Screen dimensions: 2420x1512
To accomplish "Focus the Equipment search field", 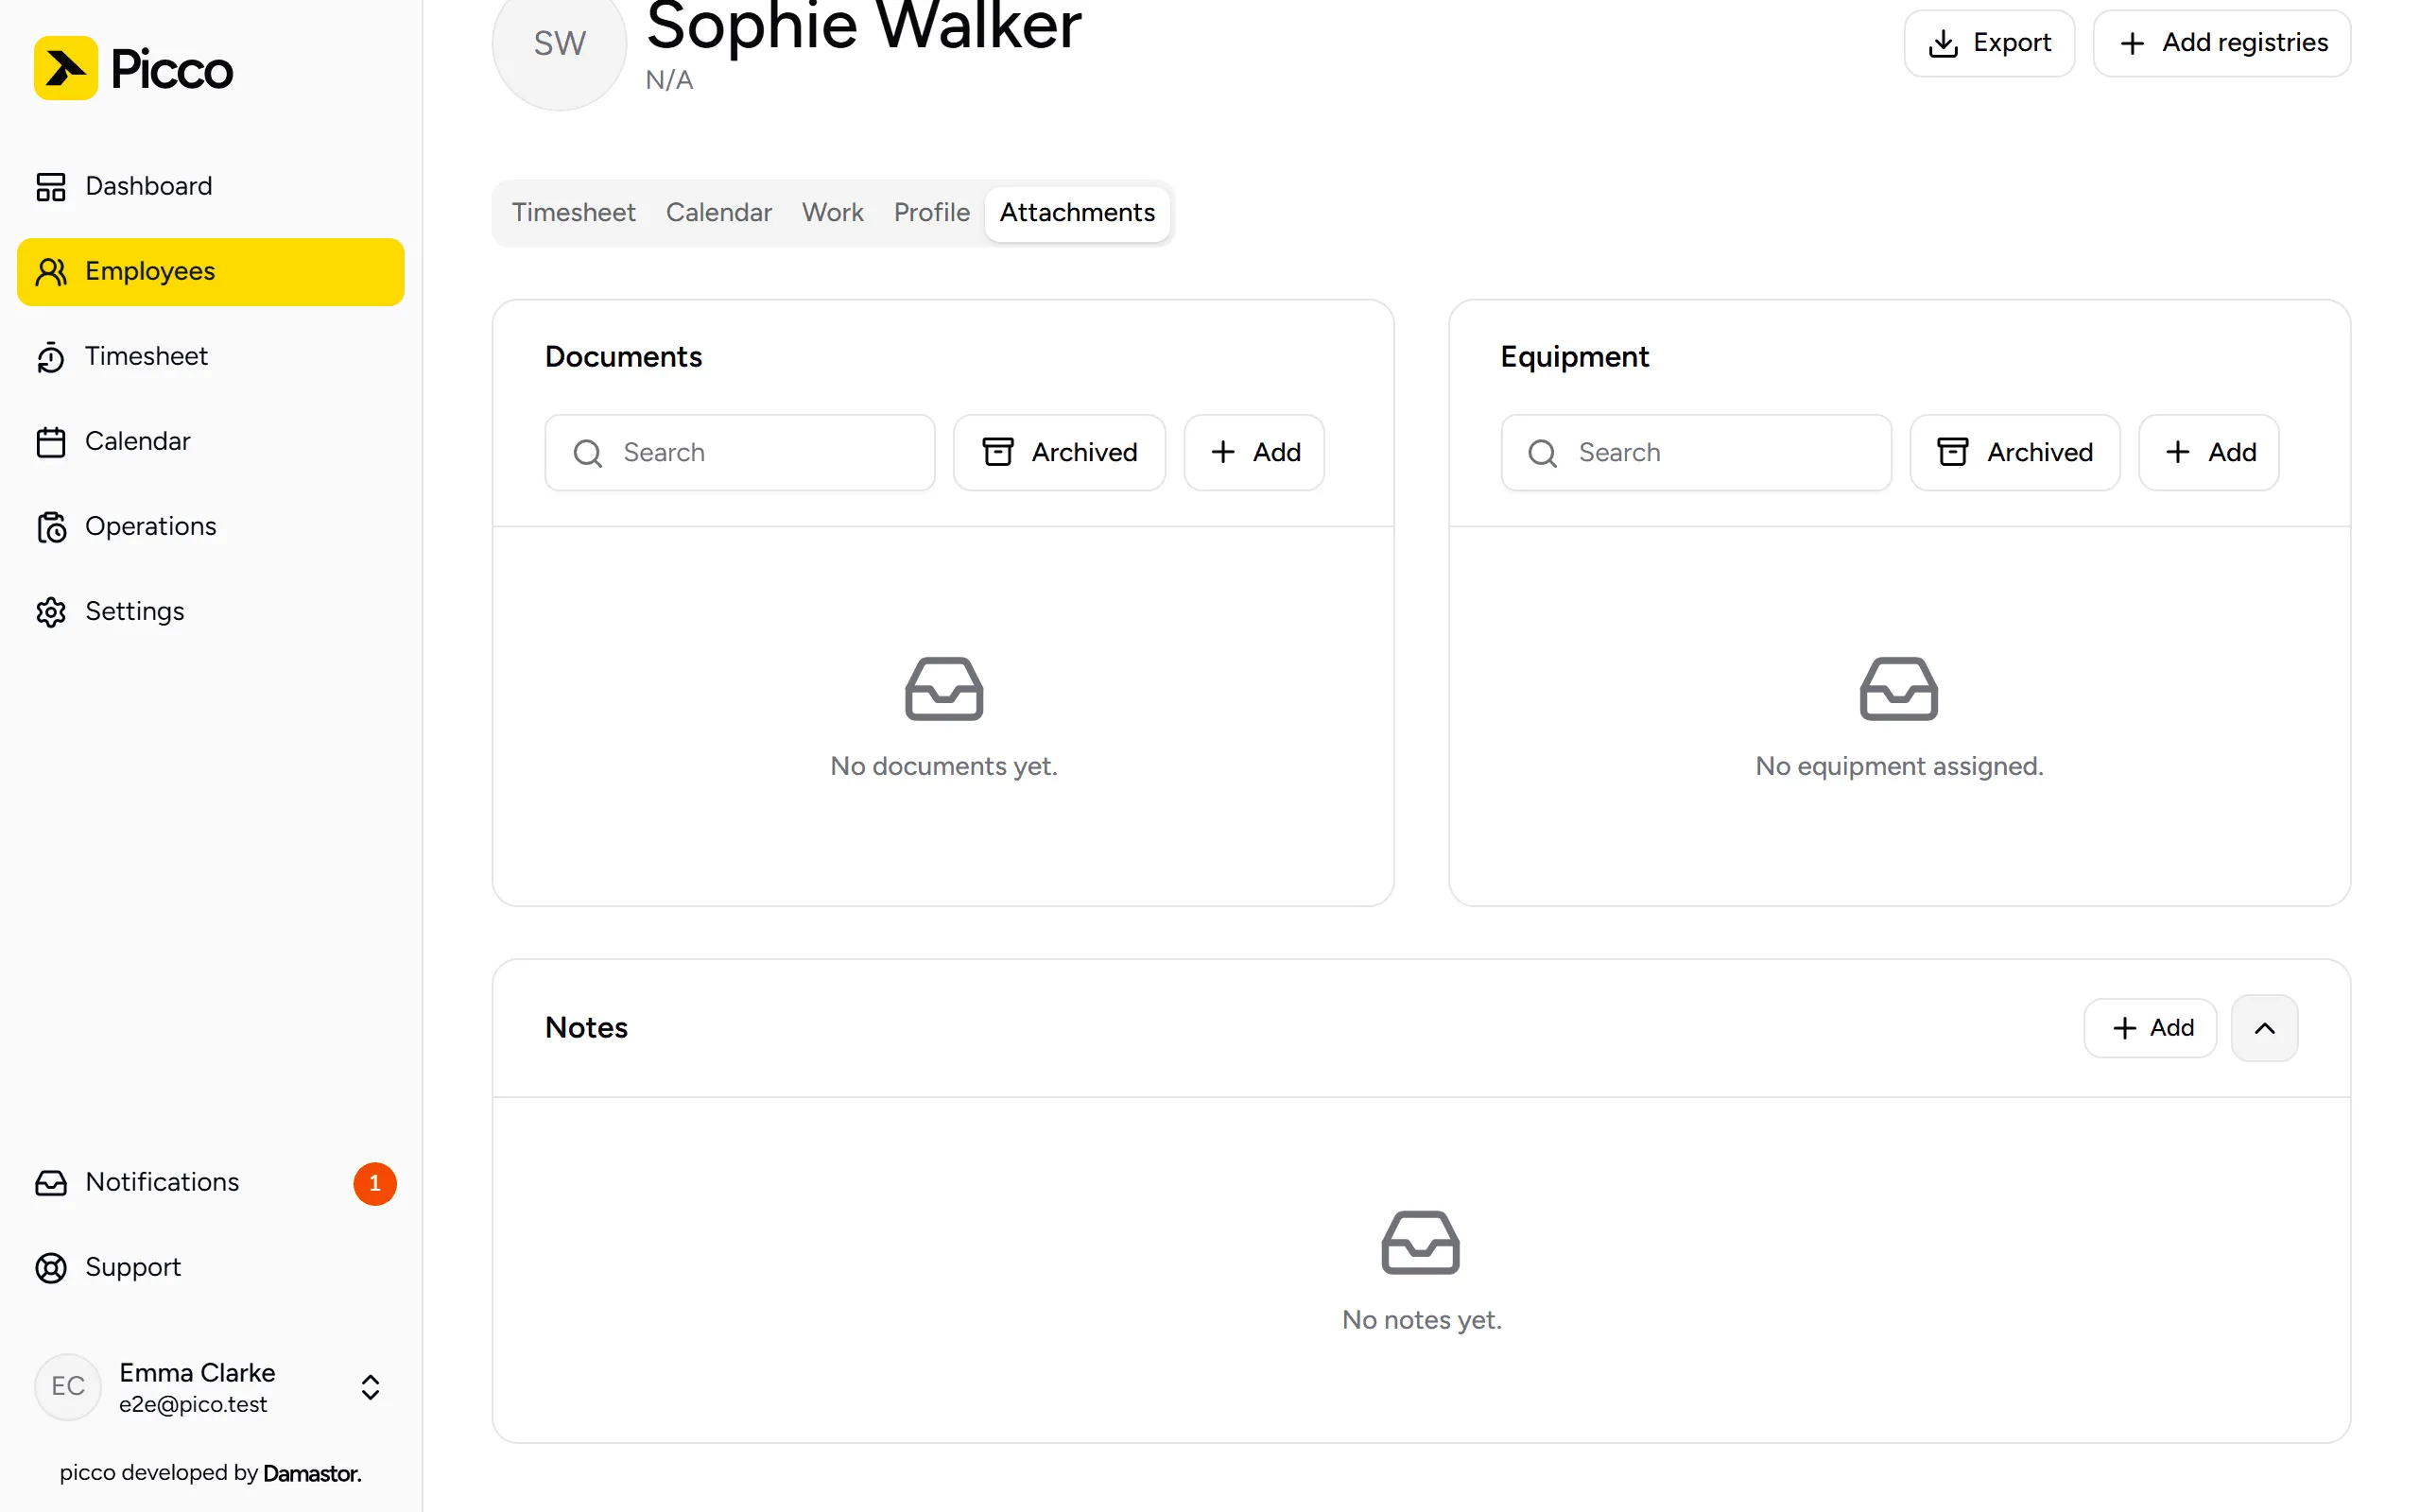I will pyautogui.click(x=1696, y=453).
